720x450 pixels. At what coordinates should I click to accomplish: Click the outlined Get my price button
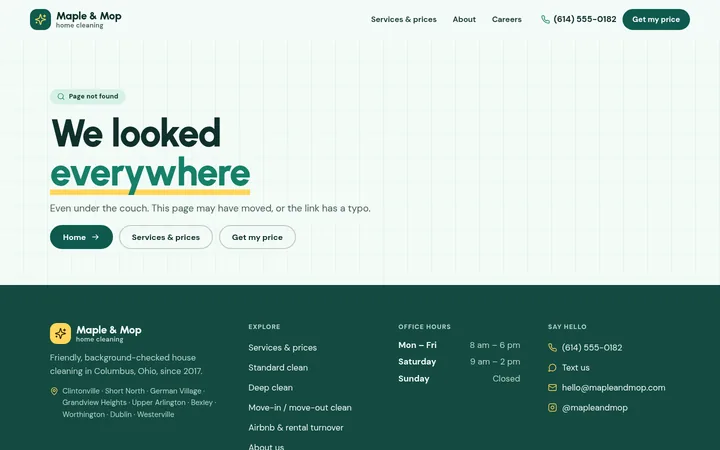pyautogui.click(x=257, y=237)
